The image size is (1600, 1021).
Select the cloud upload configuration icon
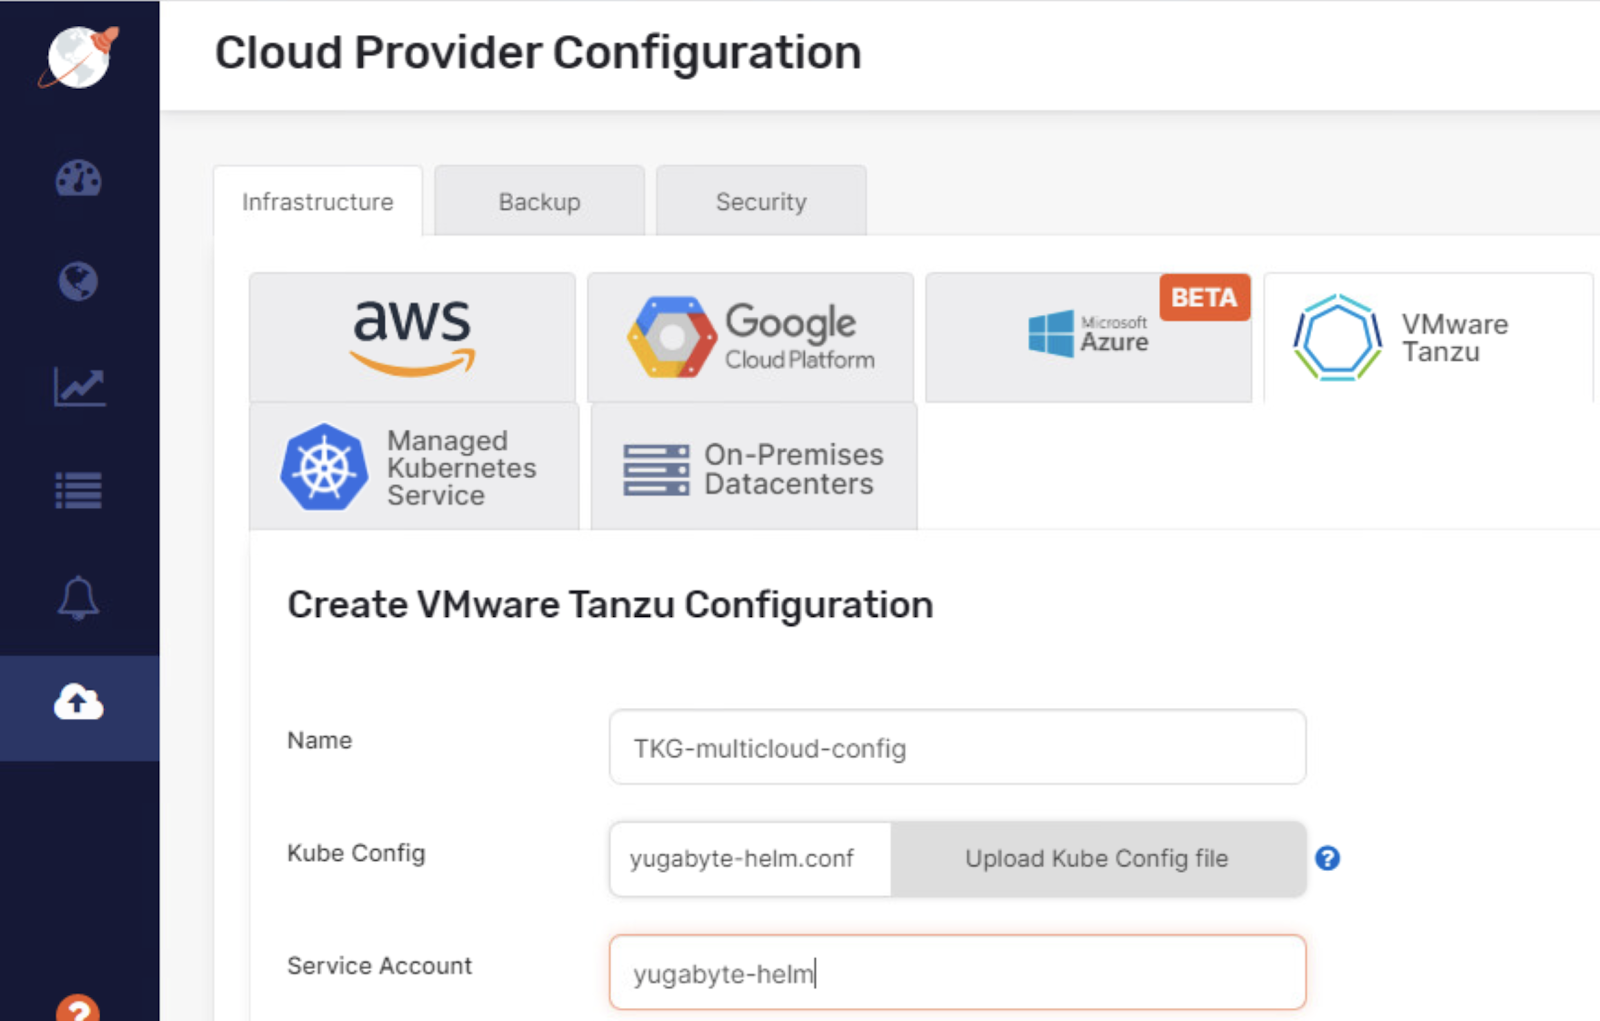click(79, 702)
